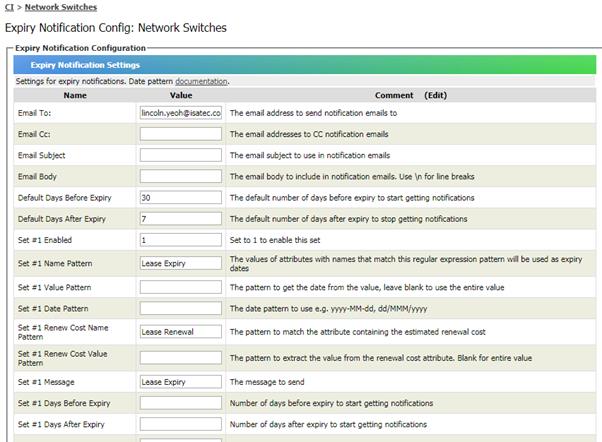Screen dimensions: 602x442
Task: Click the Default Days Before Expiry field
Action: click(x=181, y=197)
